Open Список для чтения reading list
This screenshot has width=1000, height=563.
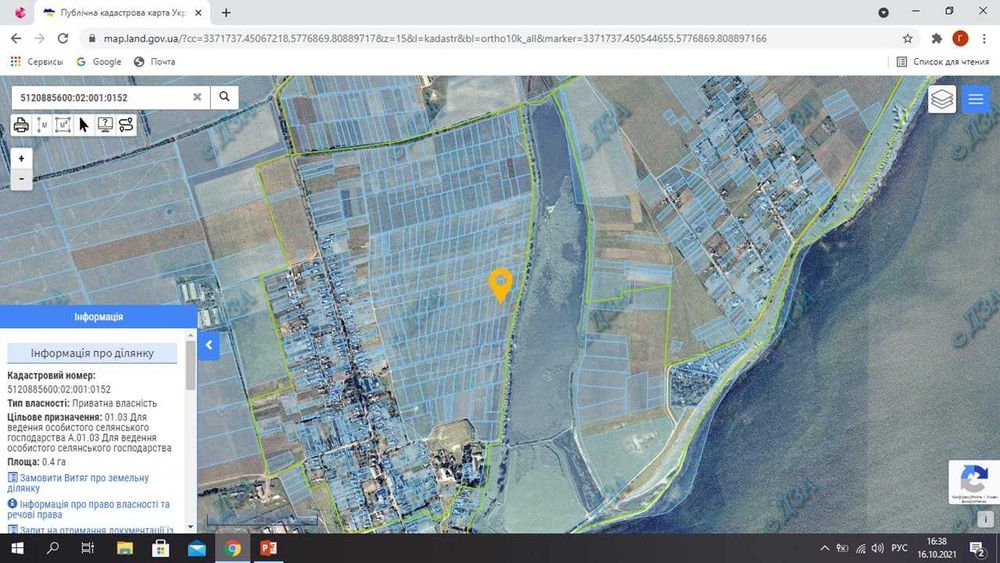pyautogui.click(x=943, y=62)
